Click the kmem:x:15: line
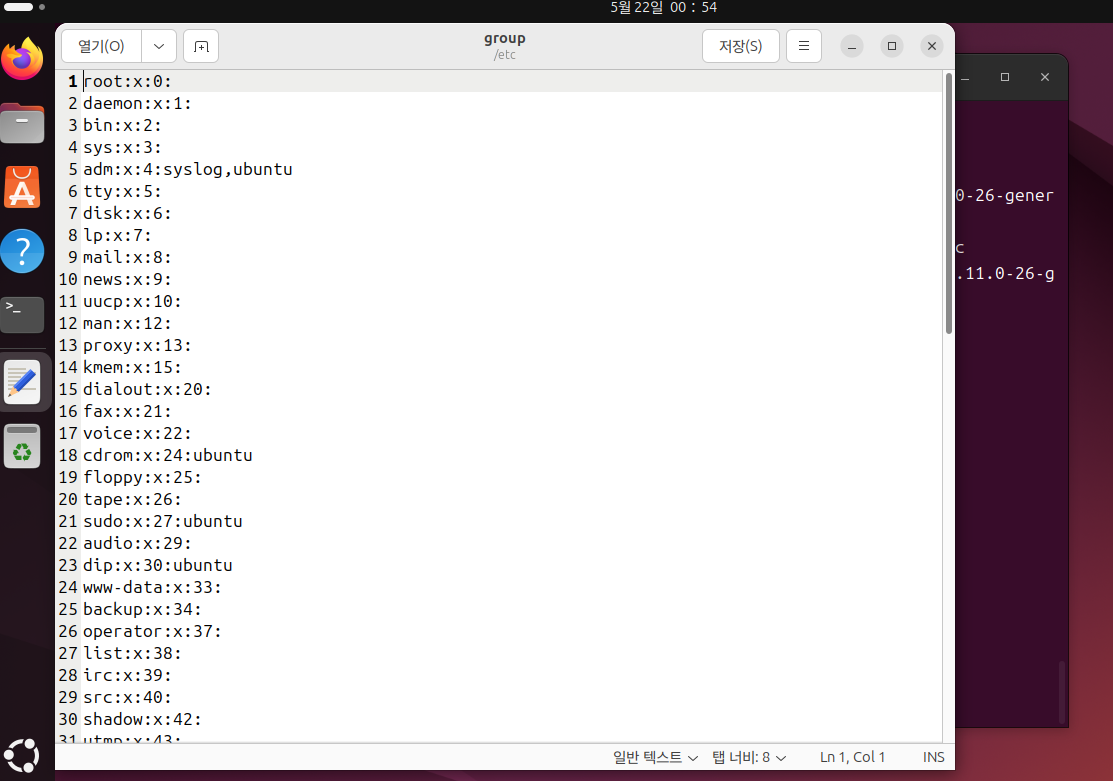Viewport: 1113px width, 781px height. tap(132, 368)
